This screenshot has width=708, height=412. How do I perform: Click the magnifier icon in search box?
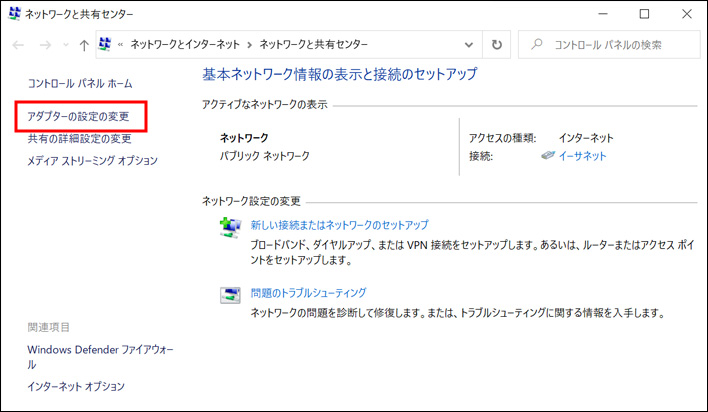point(537,45)
